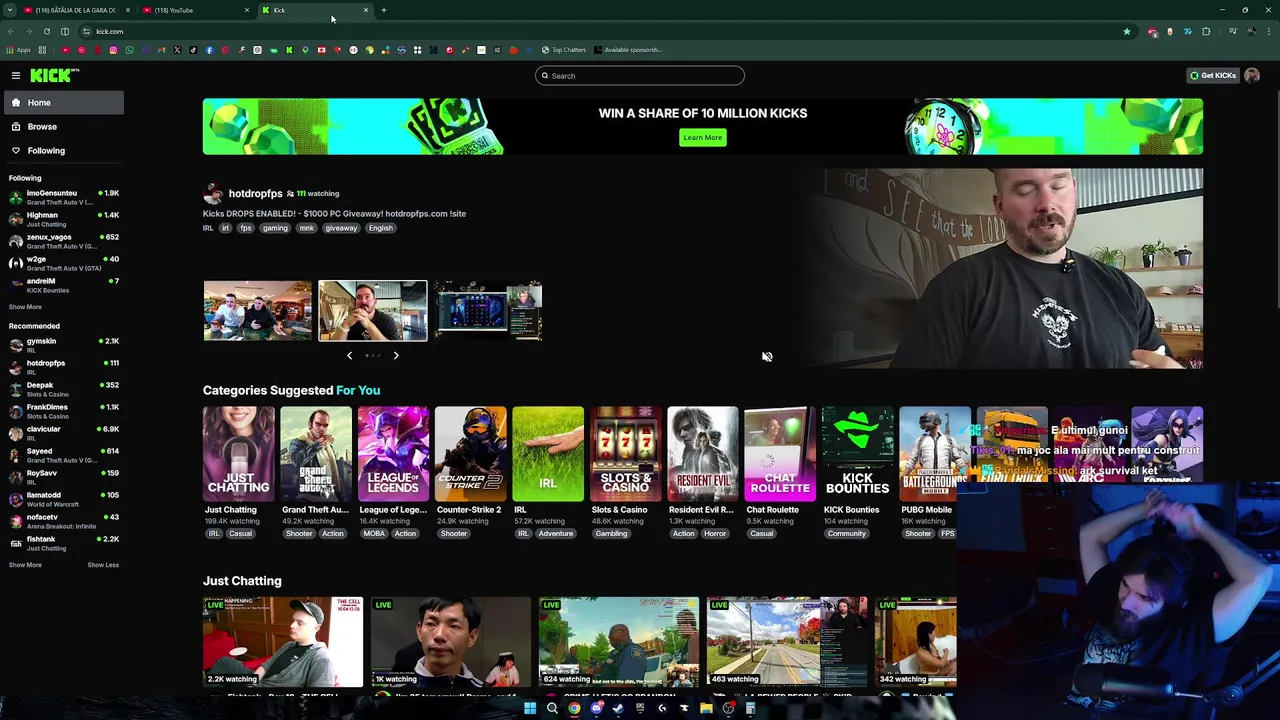Open hotdropfps channel avatar
1280x720 pixels.
(x=212, y=194)
